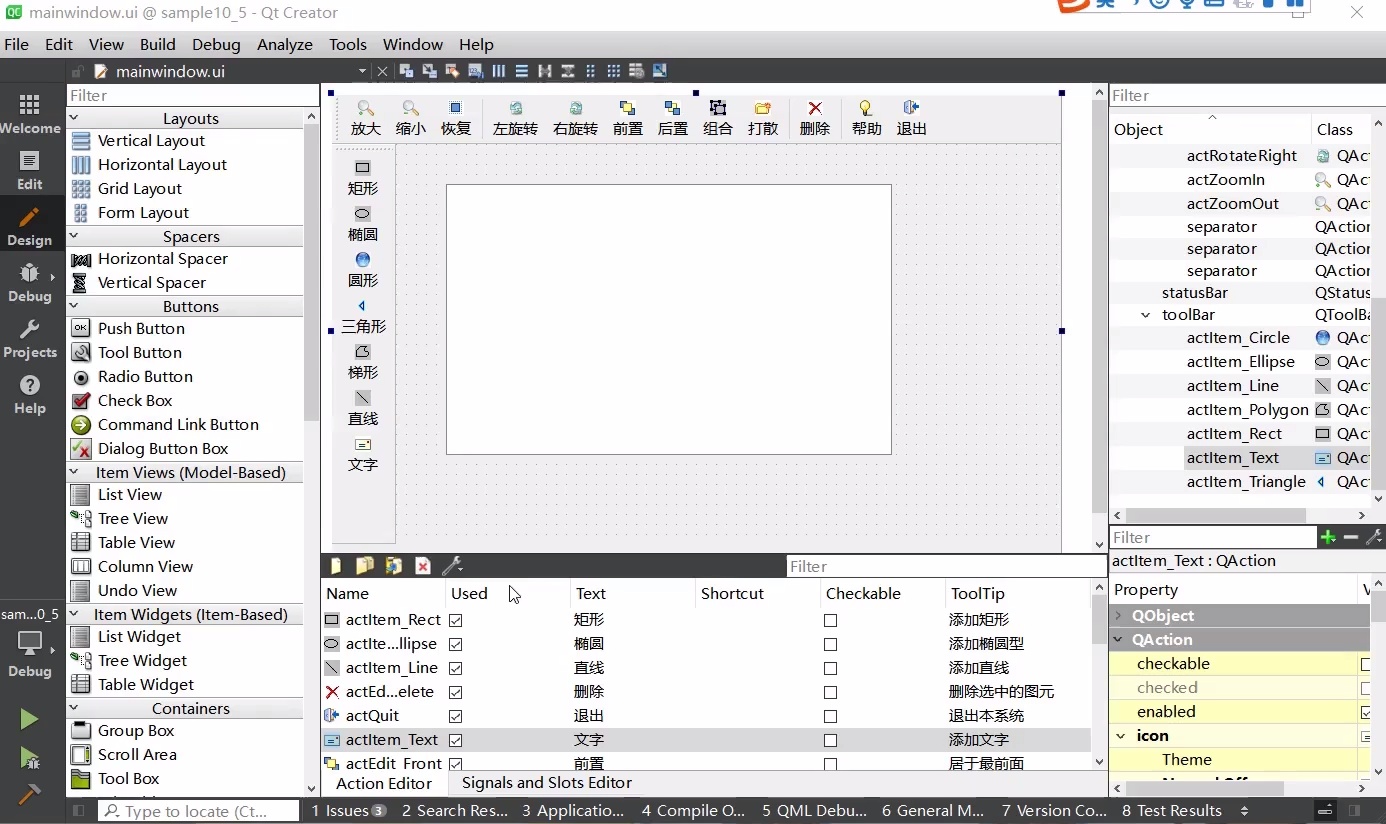The width and height of the screenshot is (1386, 824).
Task: Select the 梯形 trapezoid tool in side toolbar
Action: point(363,361)
